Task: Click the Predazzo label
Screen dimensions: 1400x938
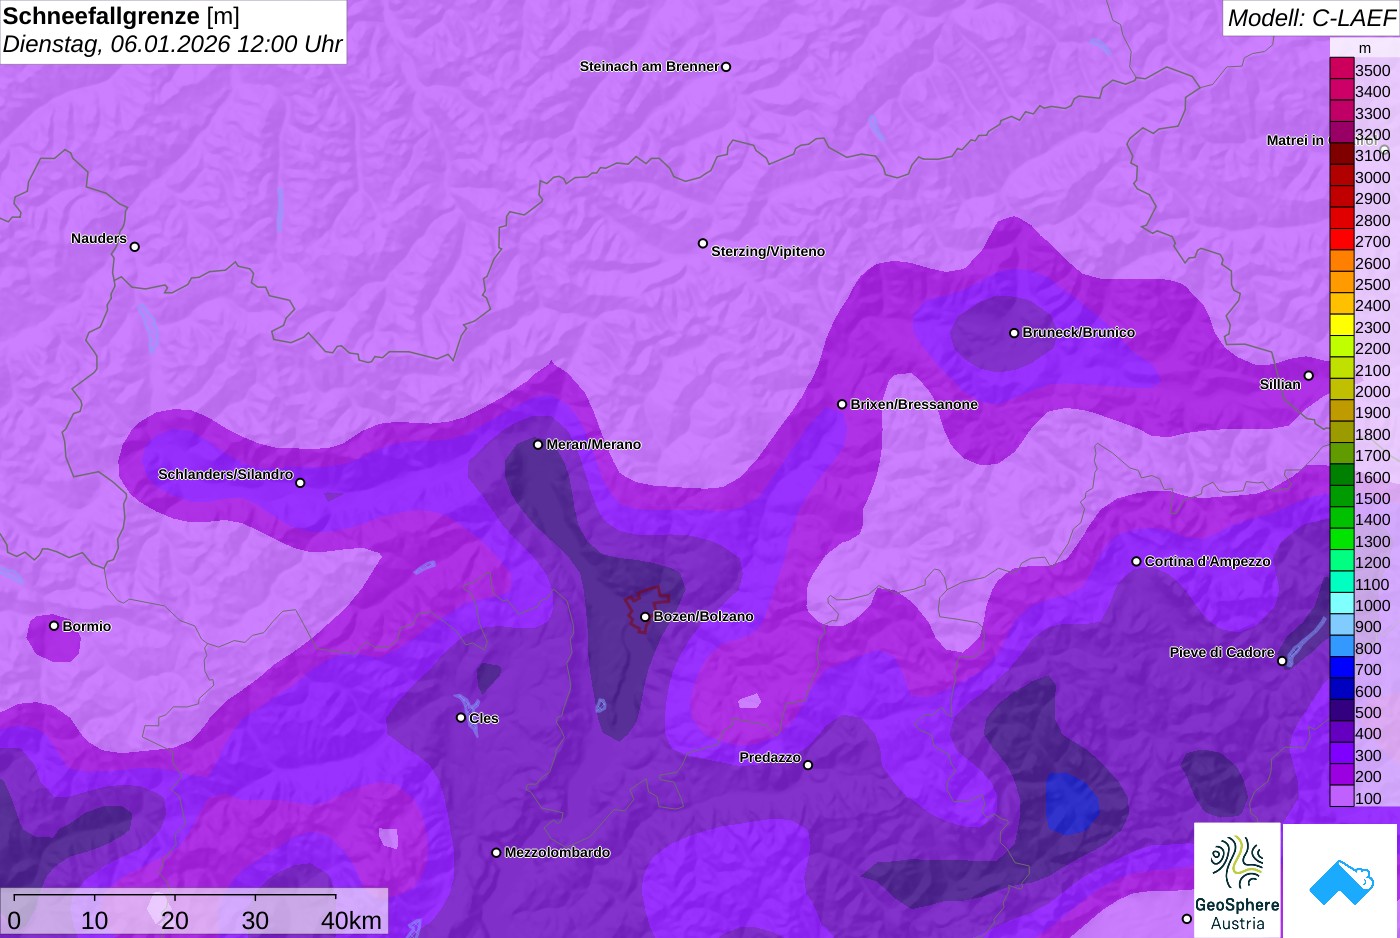Action: click(770, 757)
